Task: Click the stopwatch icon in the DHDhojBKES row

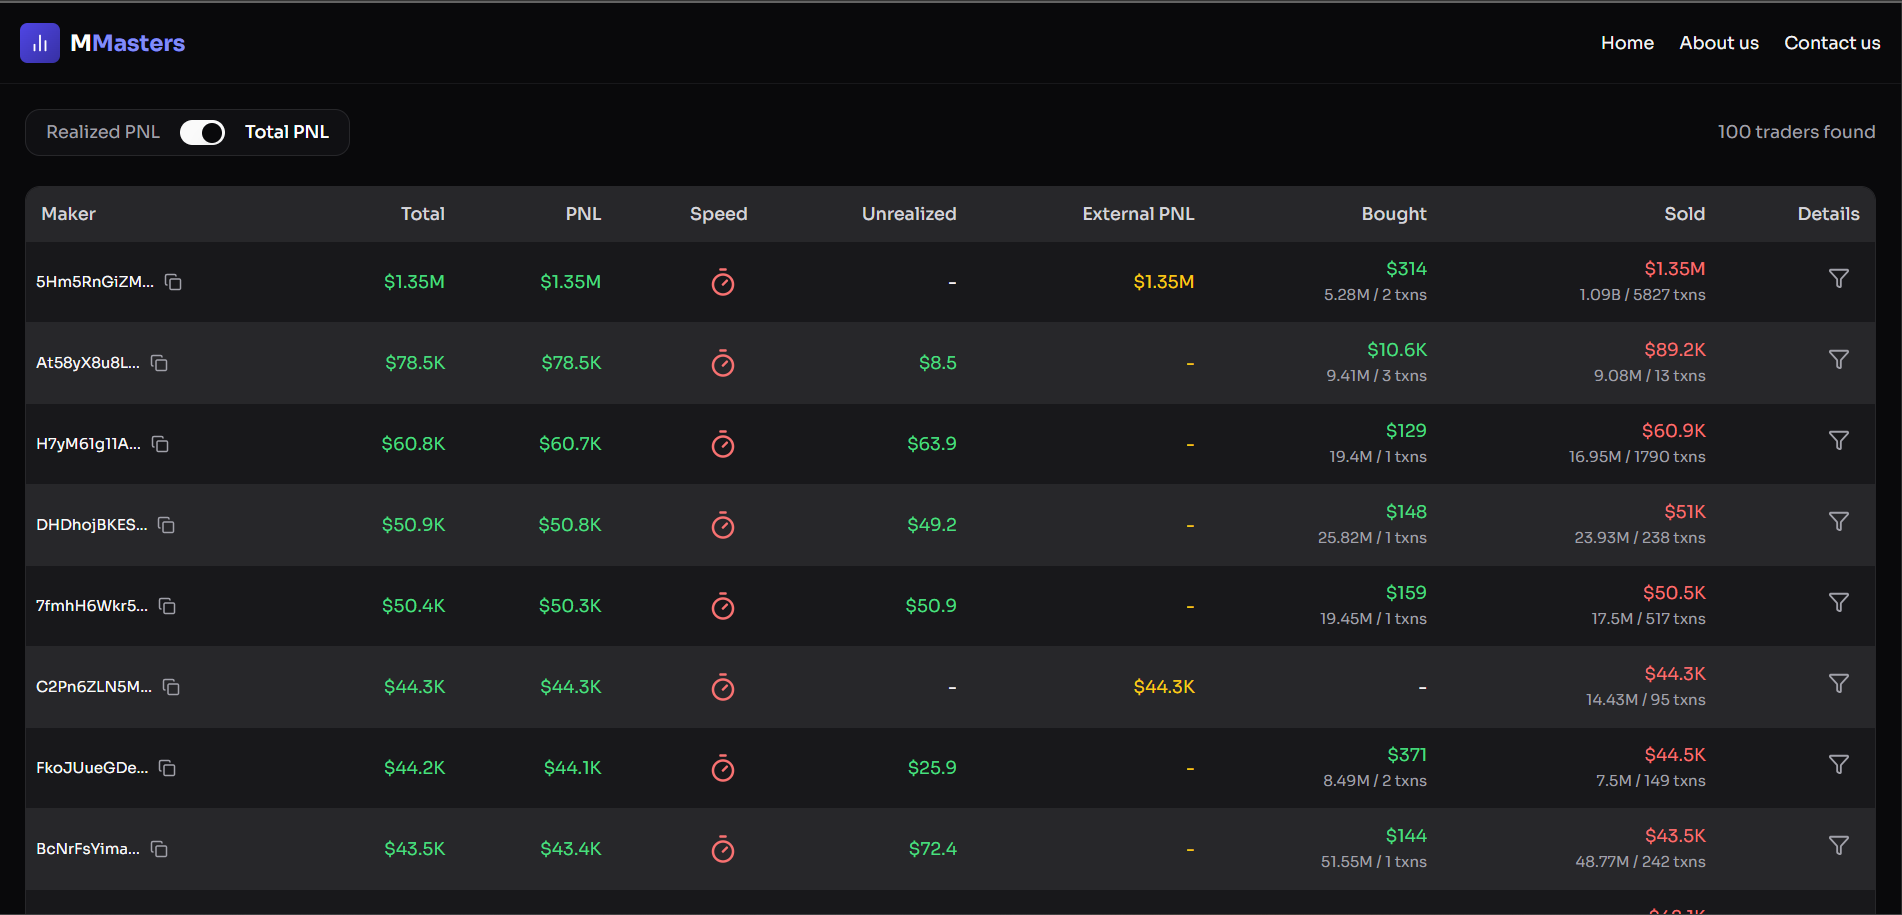Action: click(723, 525)
